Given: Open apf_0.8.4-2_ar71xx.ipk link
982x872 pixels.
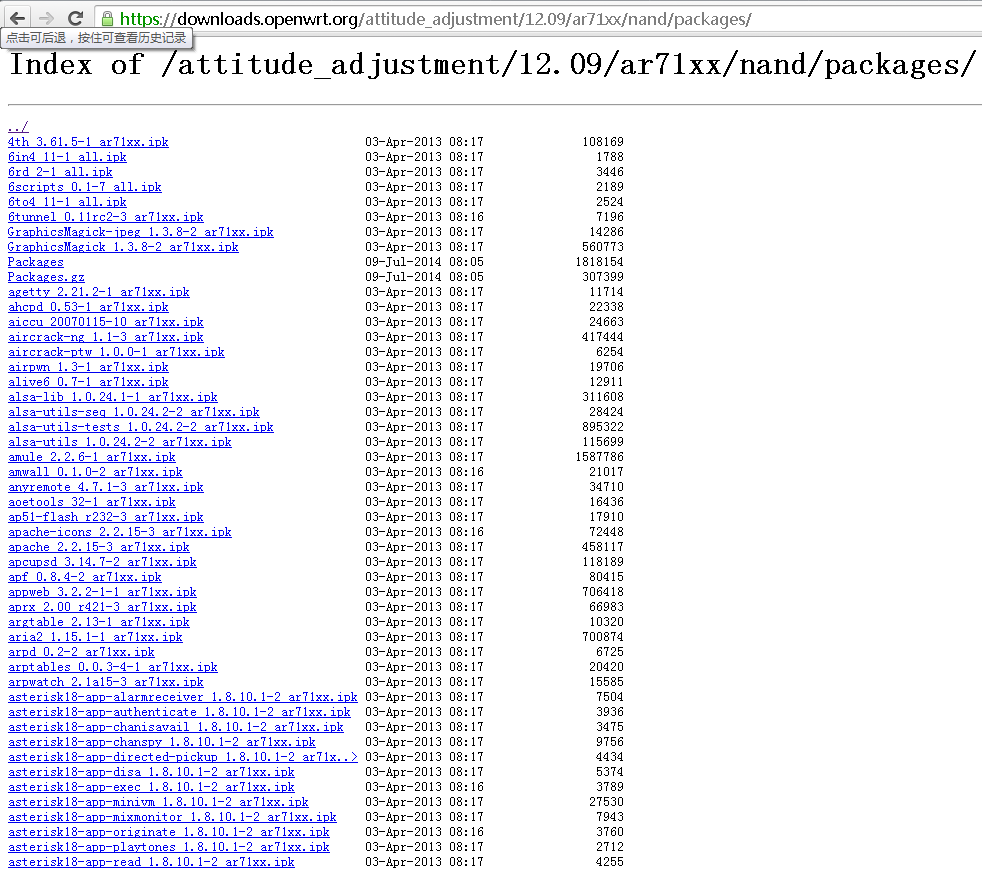Looking at the screenshot, I should click(85, 578).
